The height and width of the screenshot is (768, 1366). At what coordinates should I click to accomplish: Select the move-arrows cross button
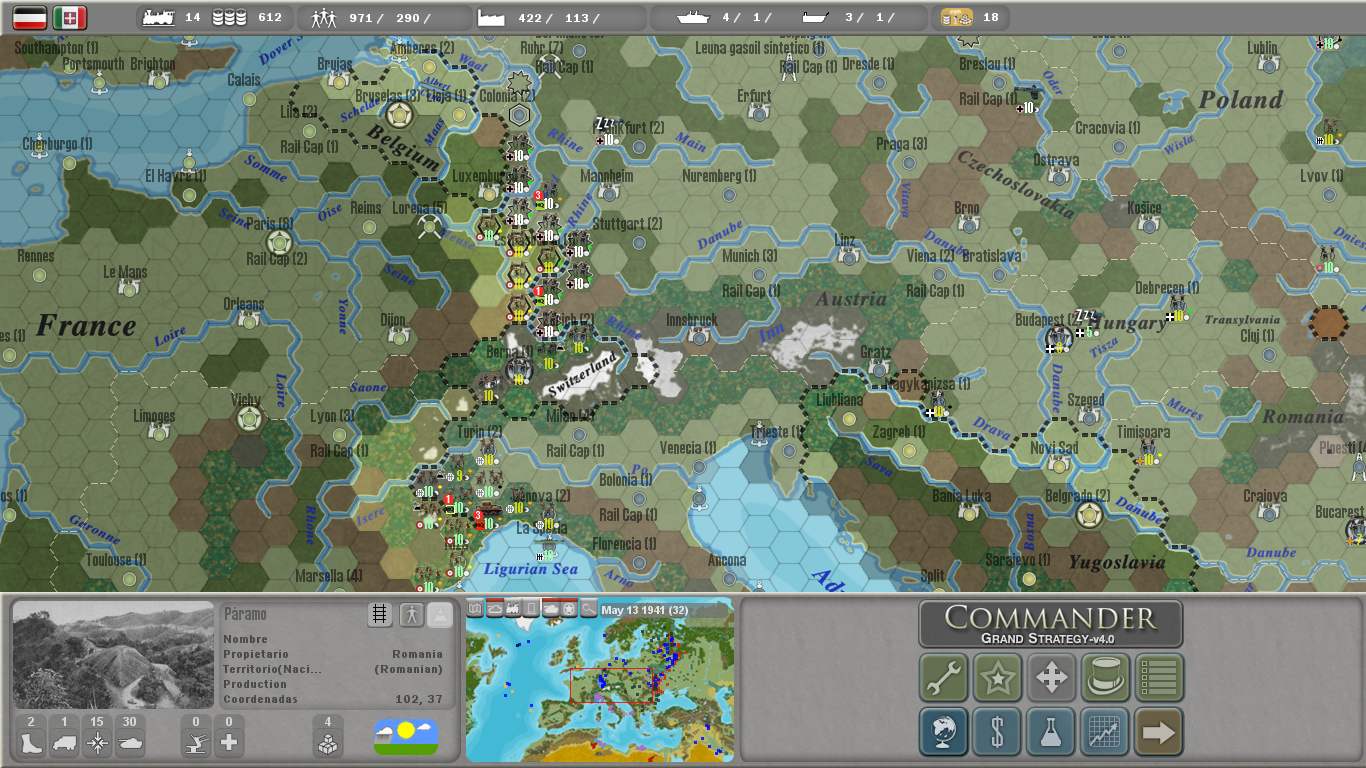(x=1052, y=678)
